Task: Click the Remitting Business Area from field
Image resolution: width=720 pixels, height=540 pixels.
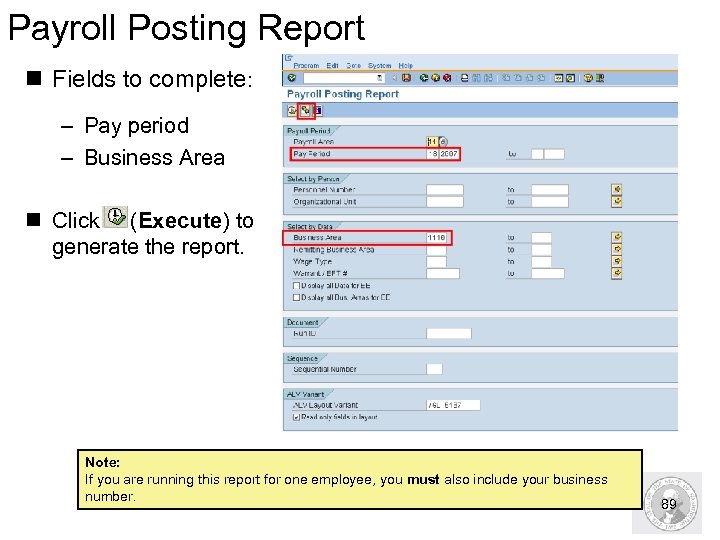Action: click(x=436, y=250)
